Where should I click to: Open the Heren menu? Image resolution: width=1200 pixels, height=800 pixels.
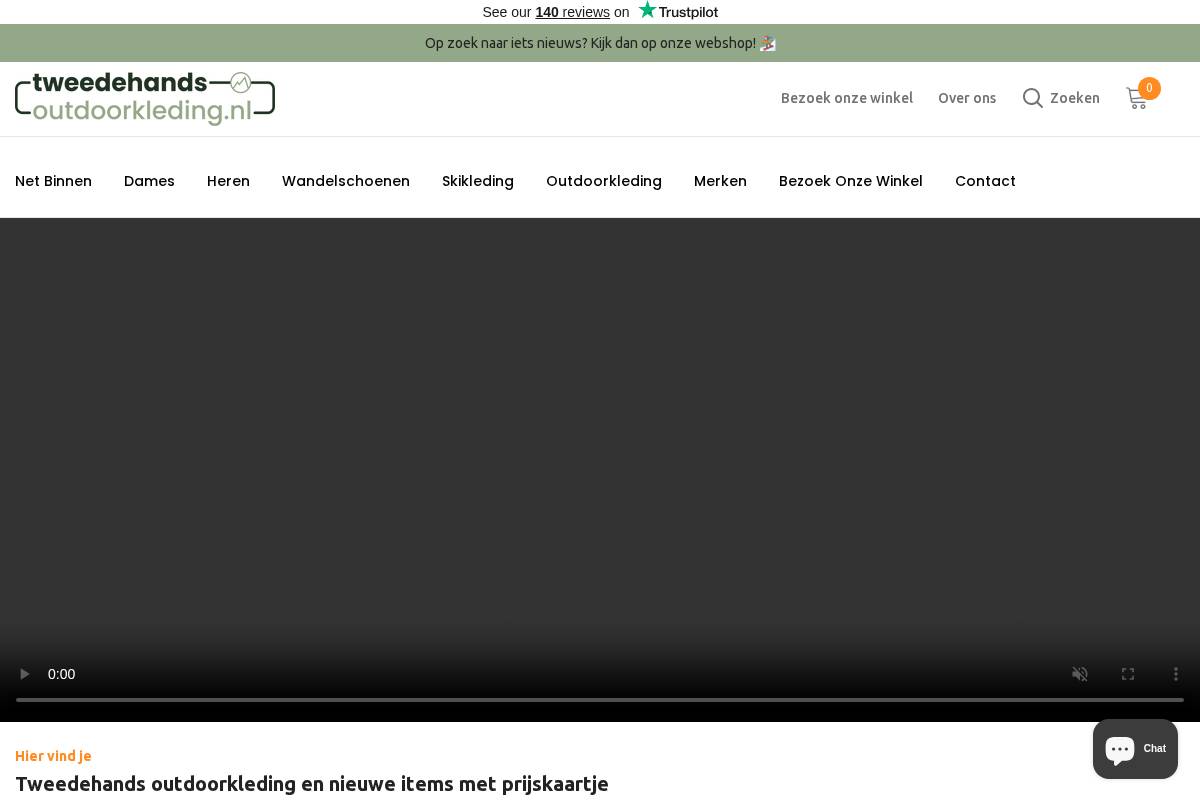click(x=228, y=181)
